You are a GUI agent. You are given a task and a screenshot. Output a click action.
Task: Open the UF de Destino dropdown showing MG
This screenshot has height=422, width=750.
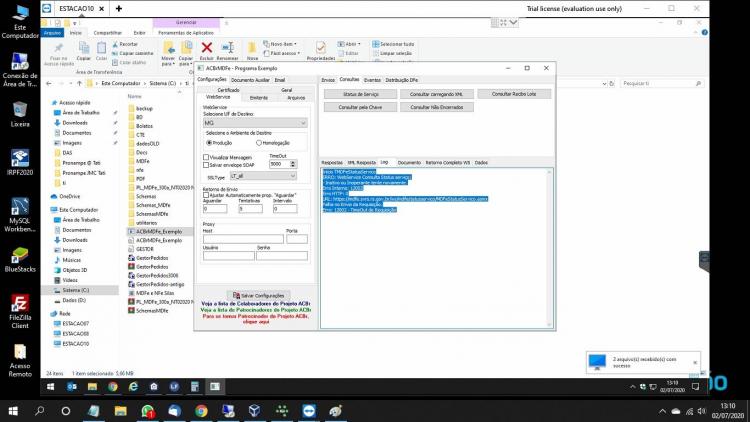tap(255, 123)
